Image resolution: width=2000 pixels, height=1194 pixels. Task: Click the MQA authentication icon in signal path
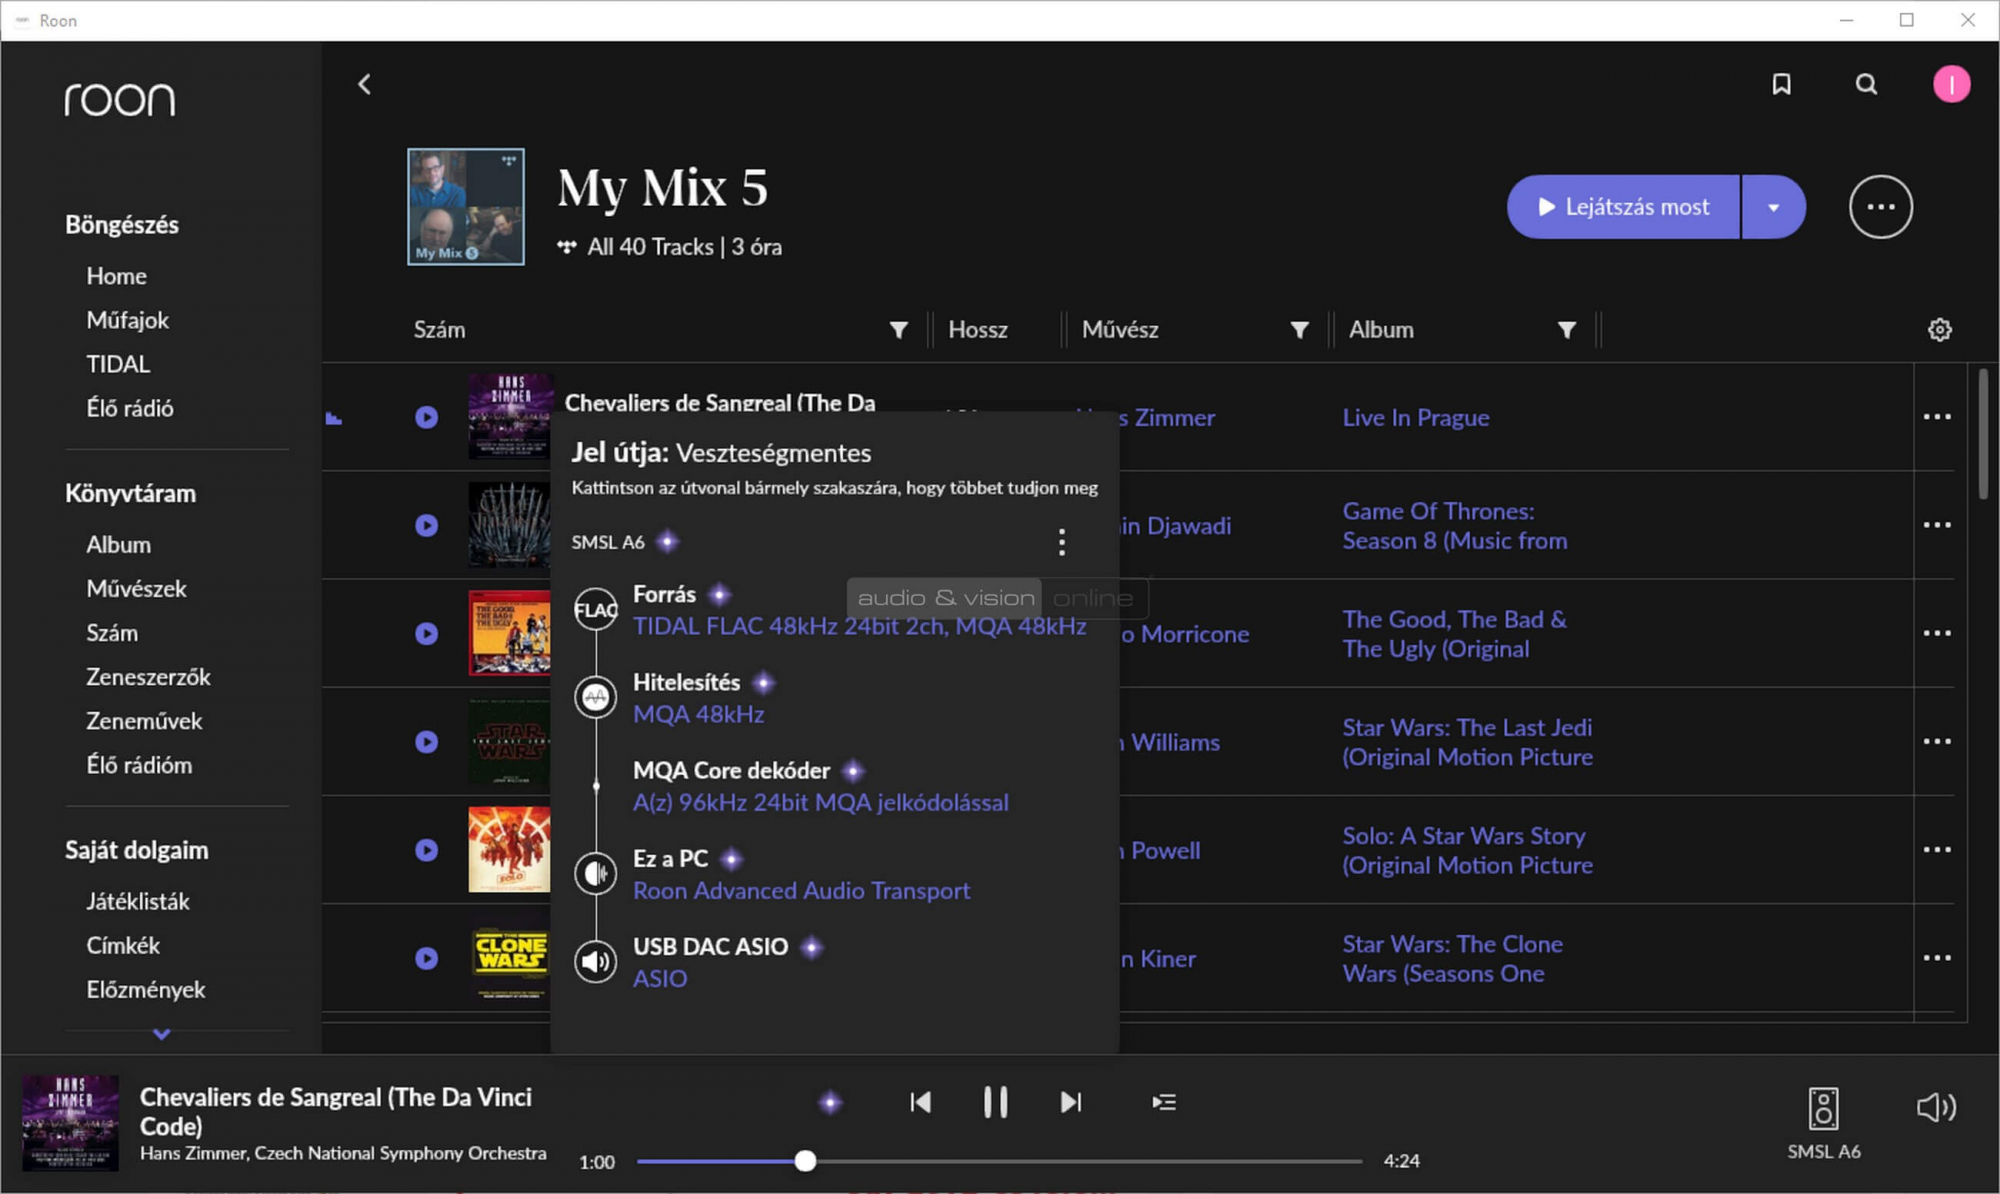[x=596, y=697]
